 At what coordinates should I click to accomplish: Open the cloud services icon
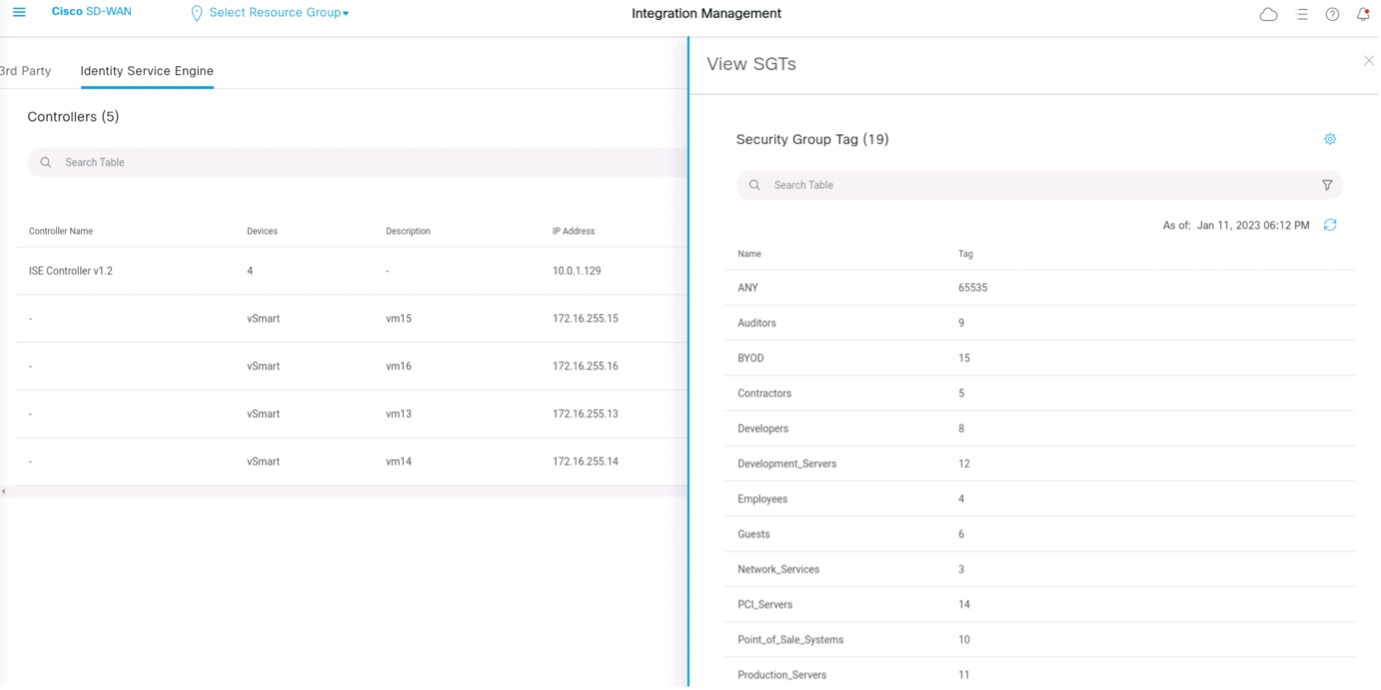click(1268, 13)
